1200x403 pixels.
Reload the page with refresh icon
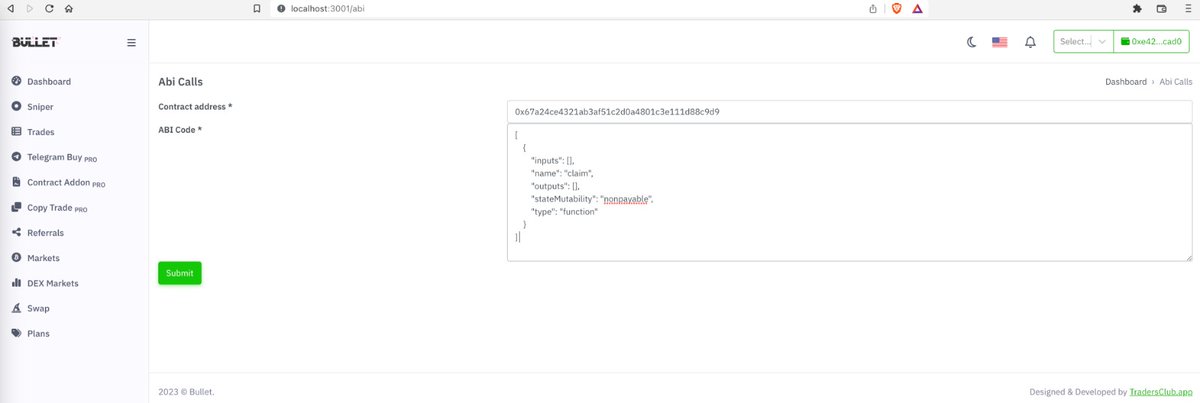48,8
